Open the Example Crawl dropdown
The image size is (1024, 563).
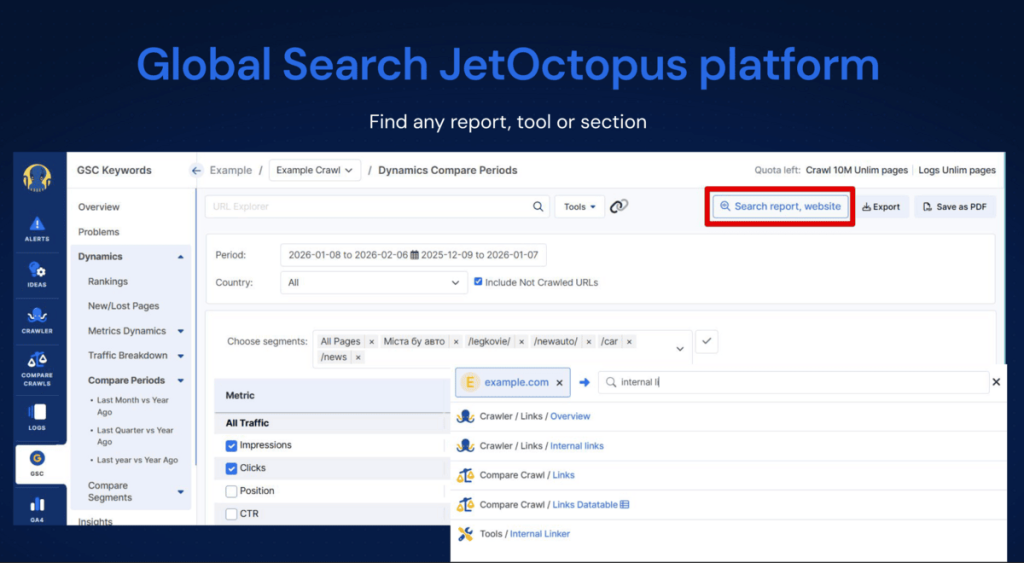pos(315,171)
